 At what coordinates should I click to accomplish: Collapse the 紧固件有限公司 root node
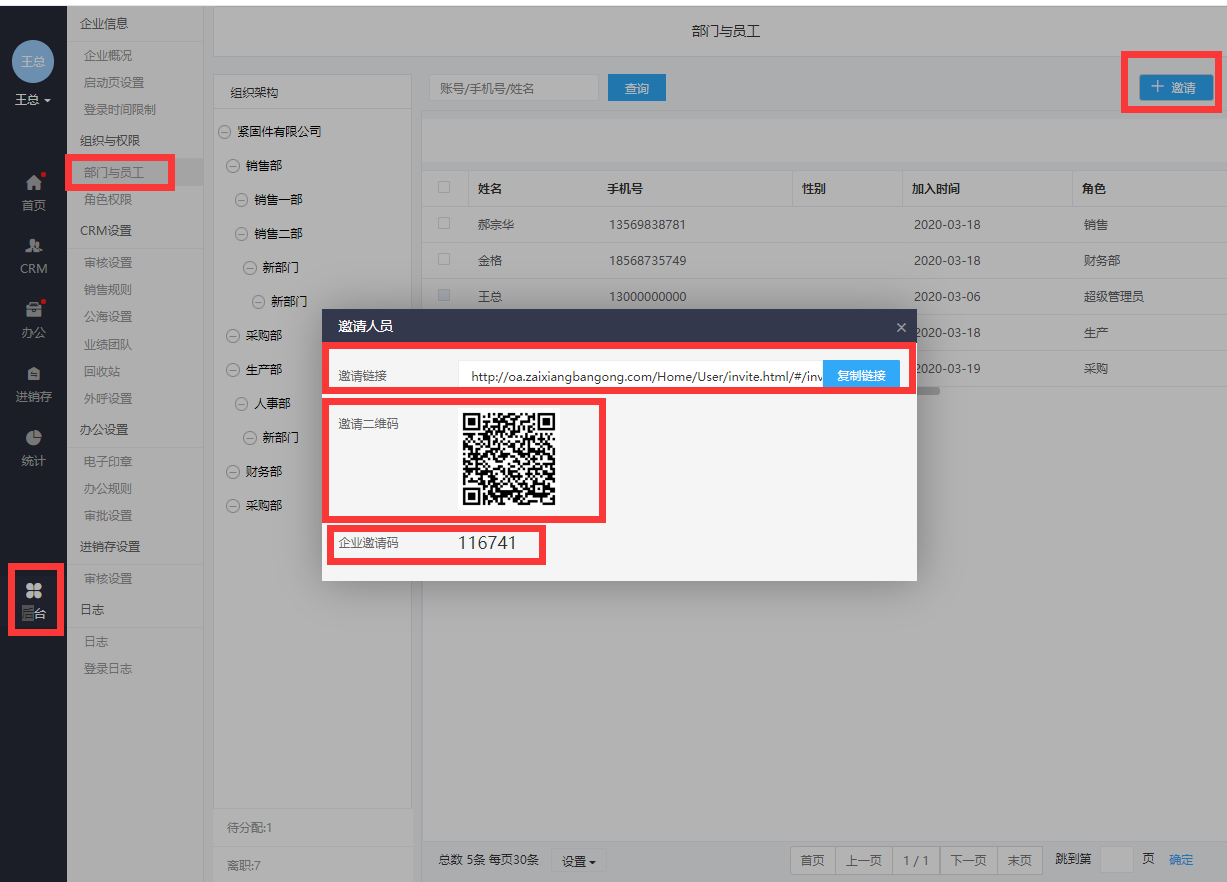224,132
